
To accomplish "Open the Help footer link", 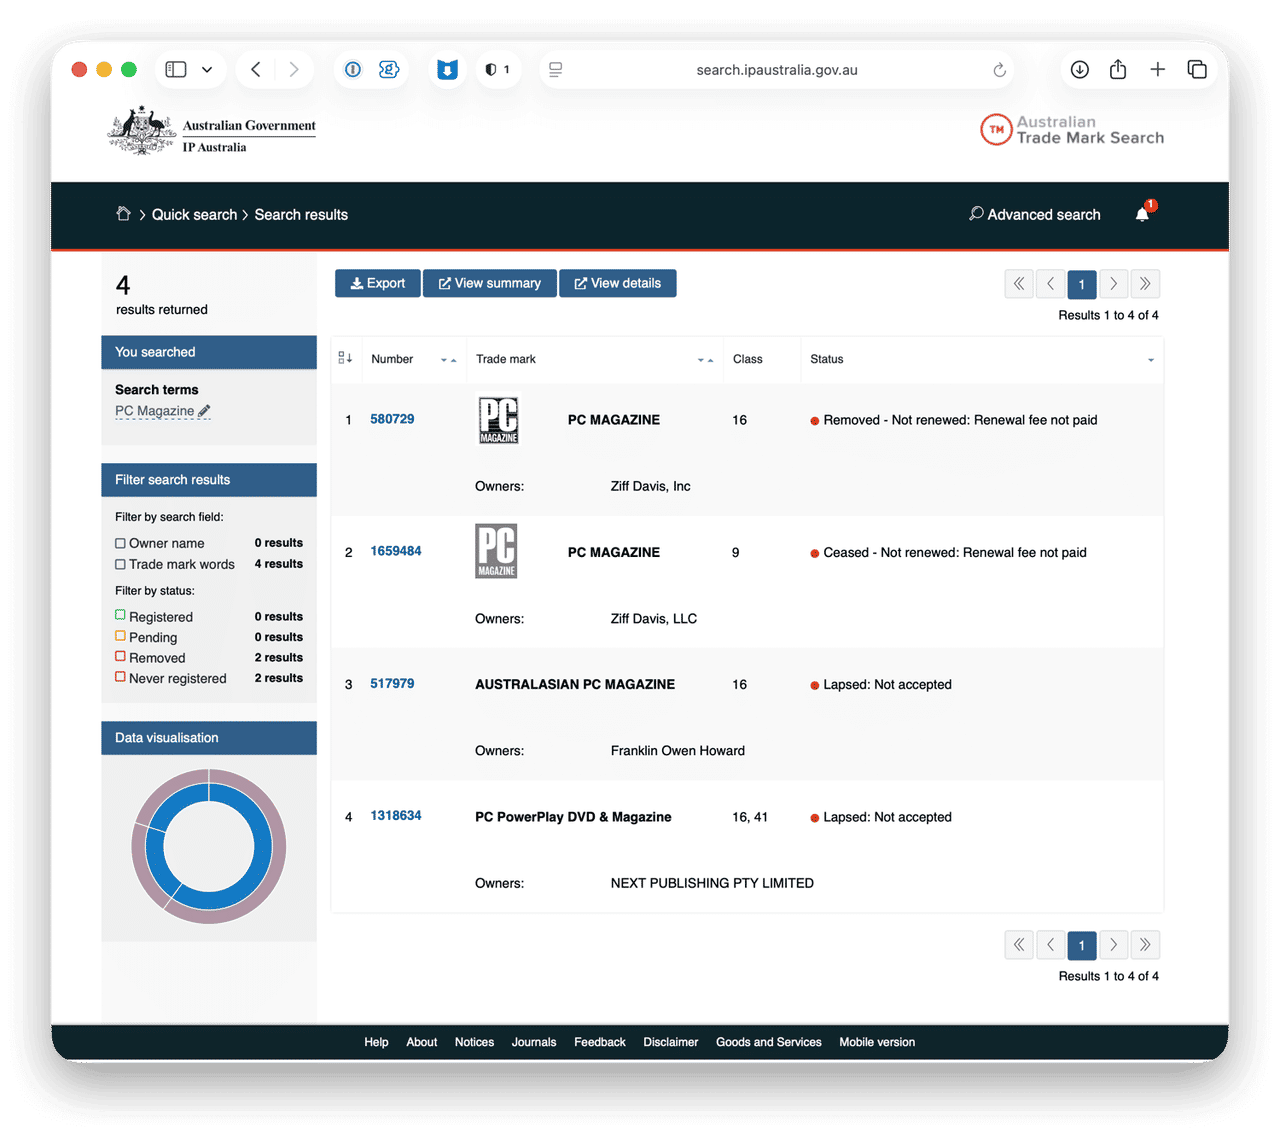I will click(x=376, y=1042).
